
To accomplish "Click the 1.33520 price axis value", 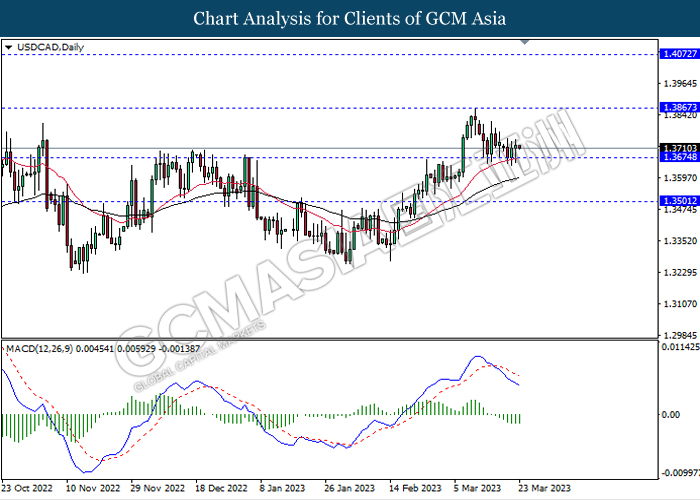I will (x=680, y=241).
